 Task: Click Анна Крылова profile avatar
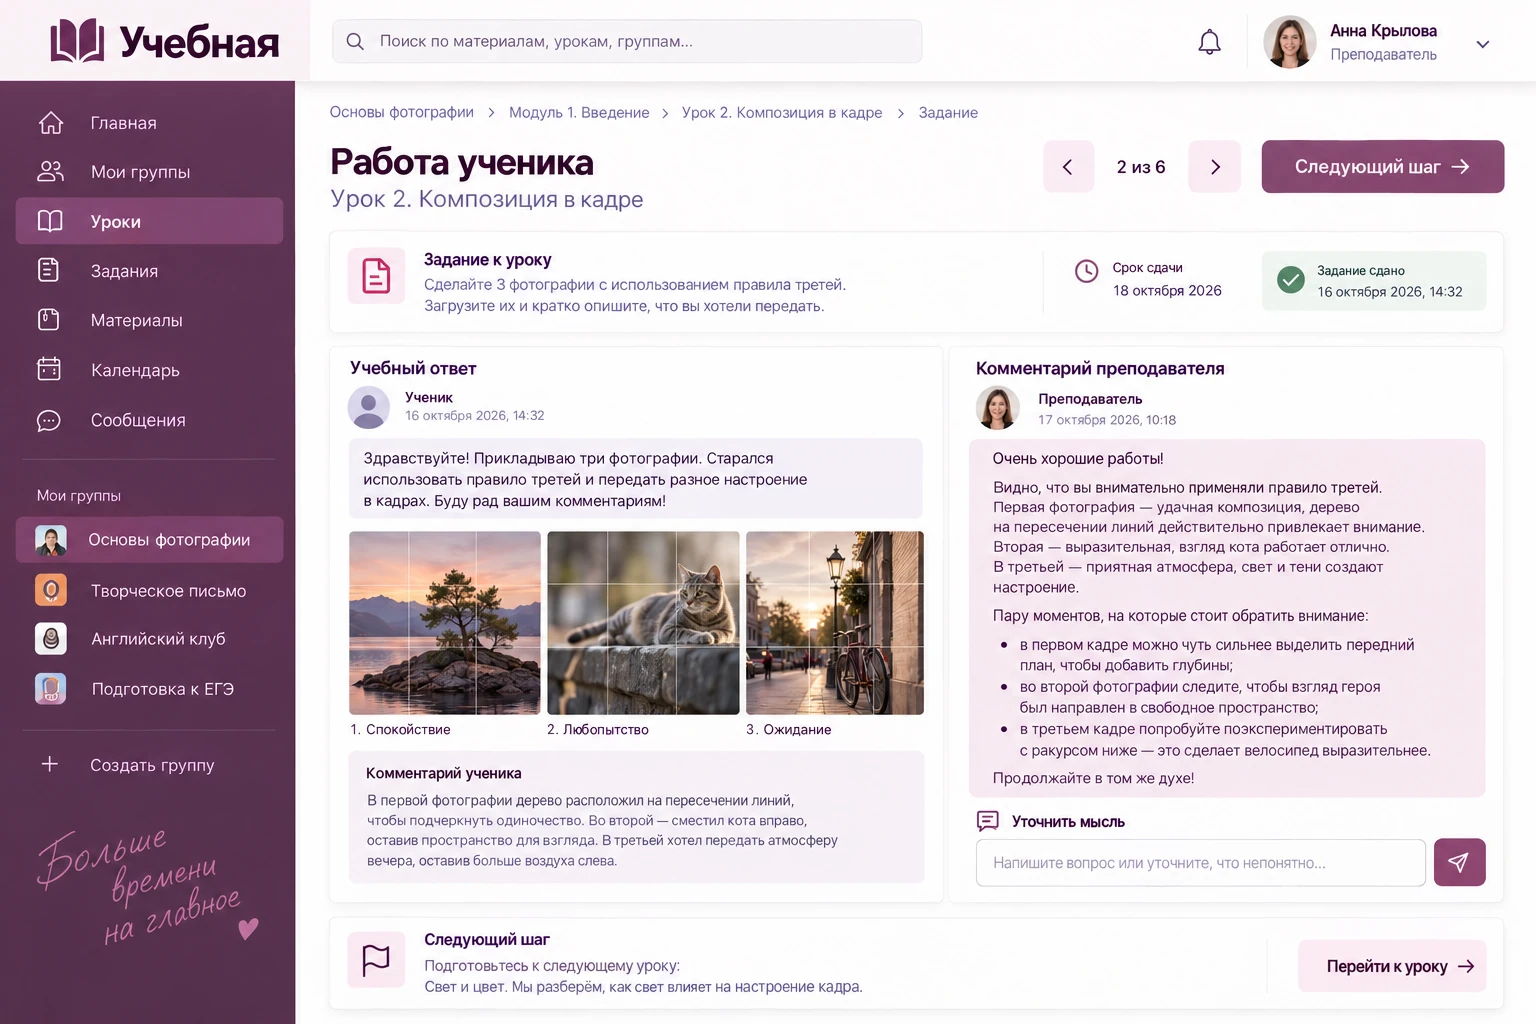tap(1290, 42)
